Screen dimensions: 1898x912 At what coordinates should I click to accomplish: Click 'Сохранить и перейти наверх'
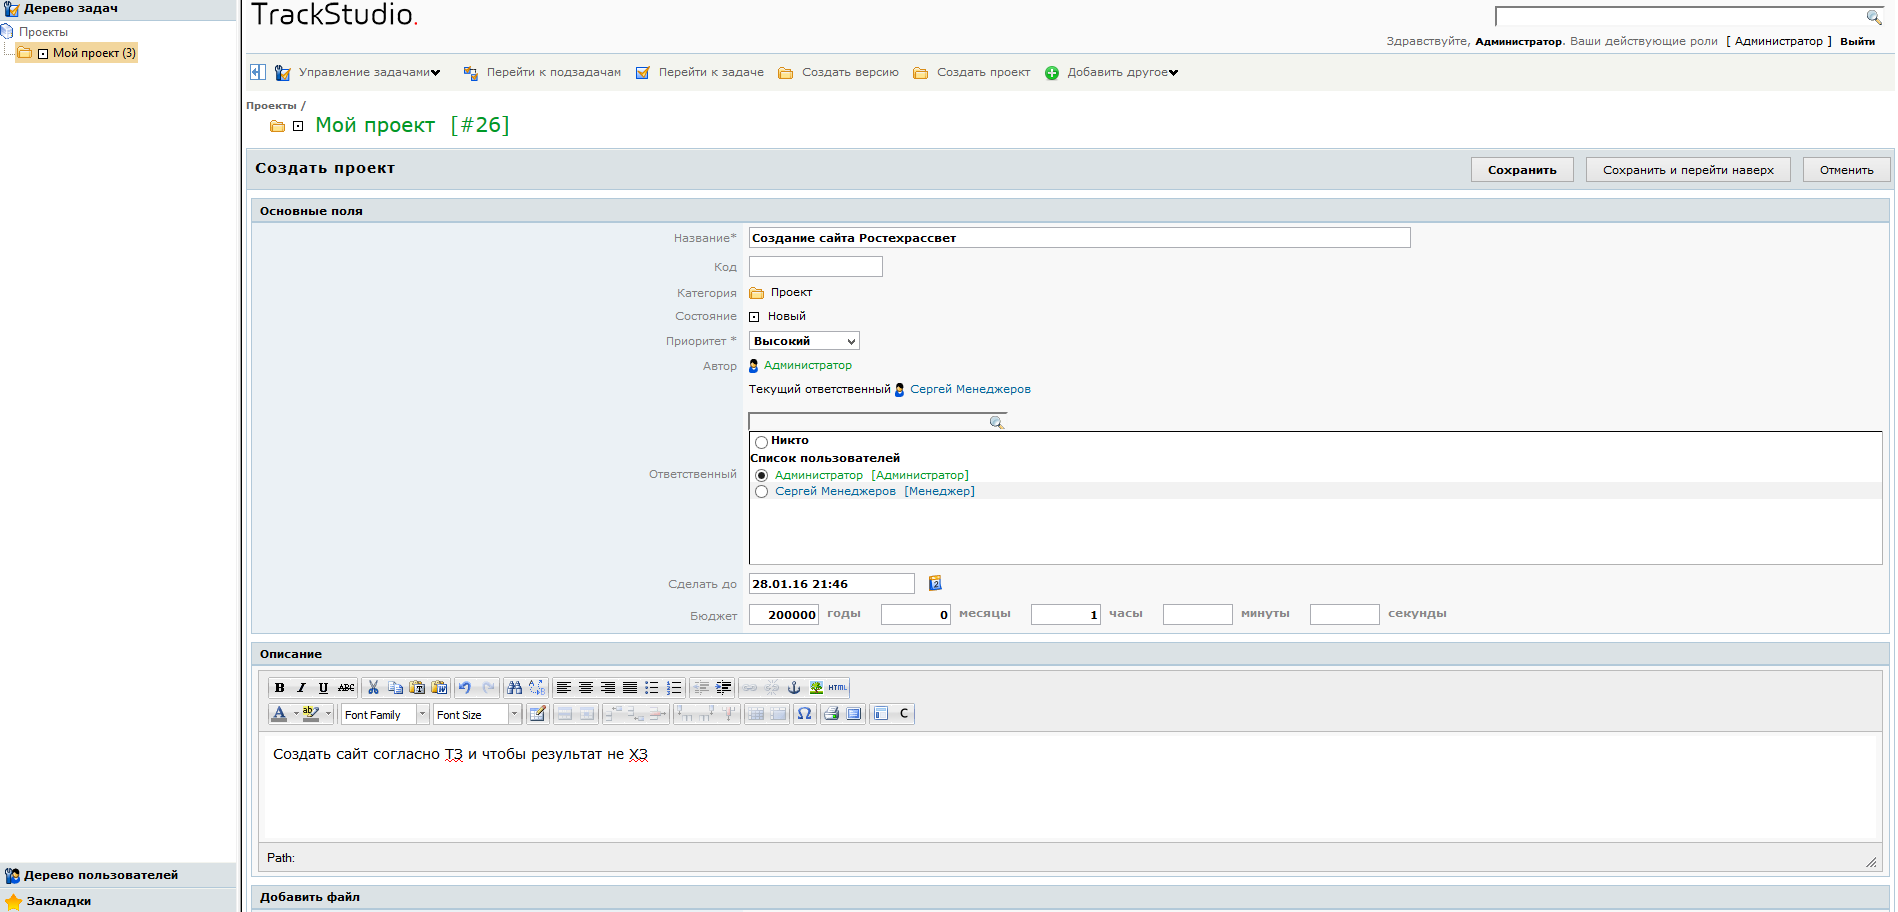point(1688,170)
